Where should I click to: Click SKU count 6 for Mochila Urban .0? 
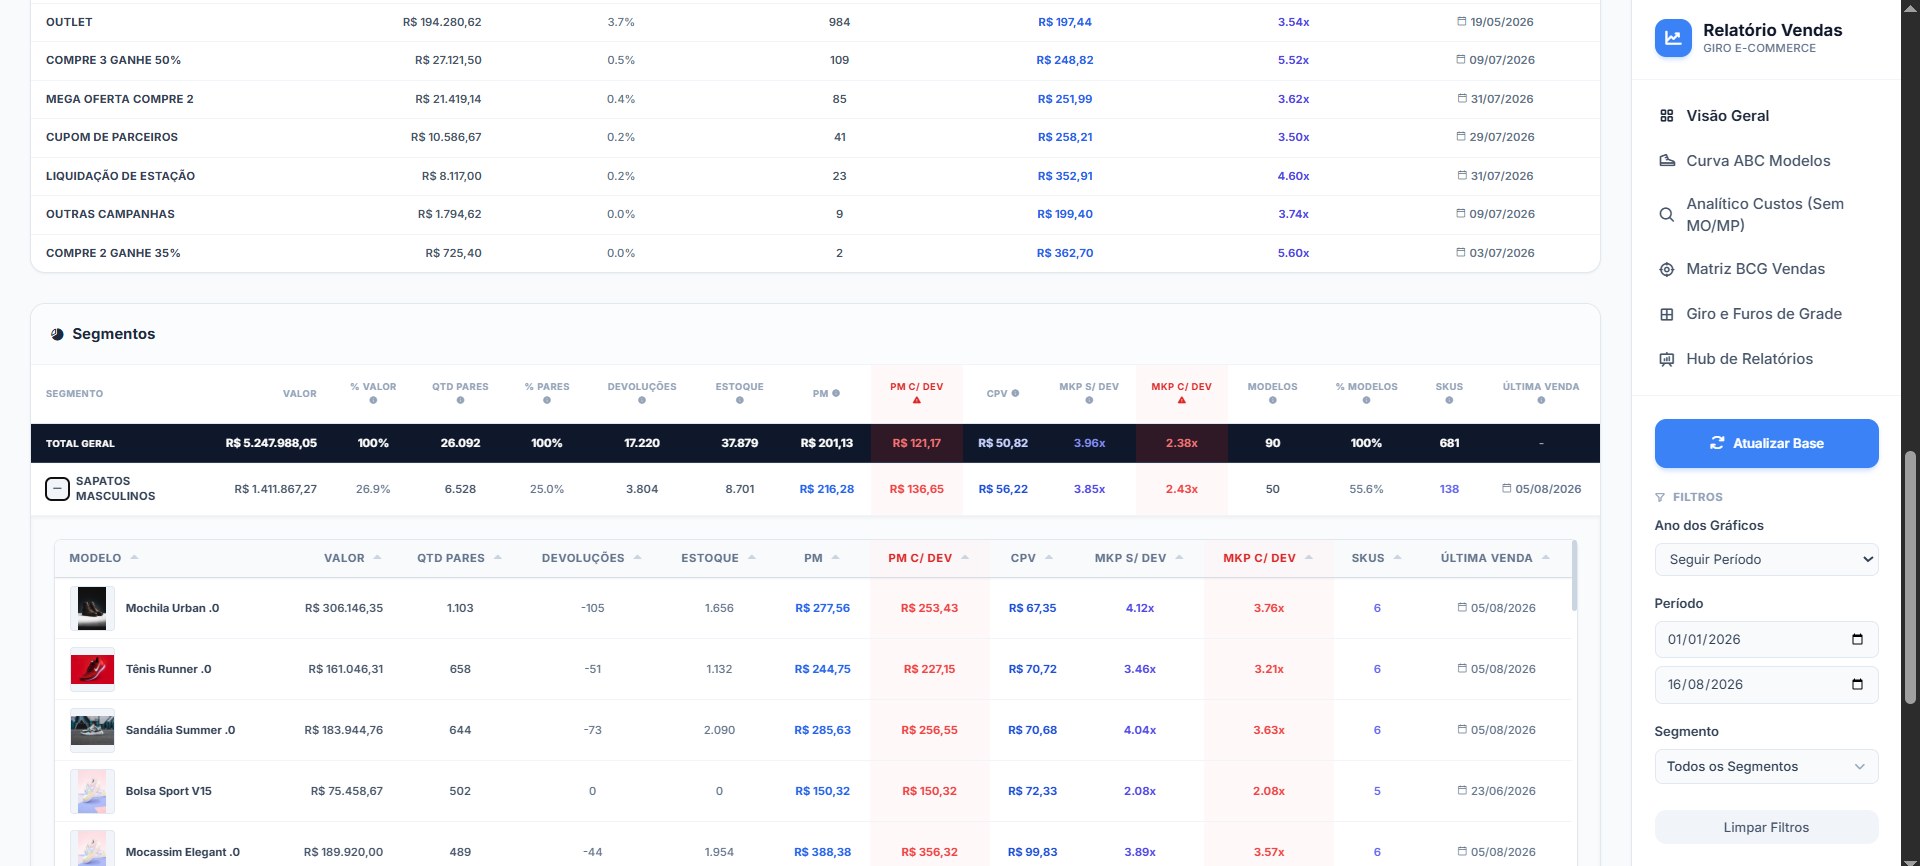click(x=1377, y=608)
